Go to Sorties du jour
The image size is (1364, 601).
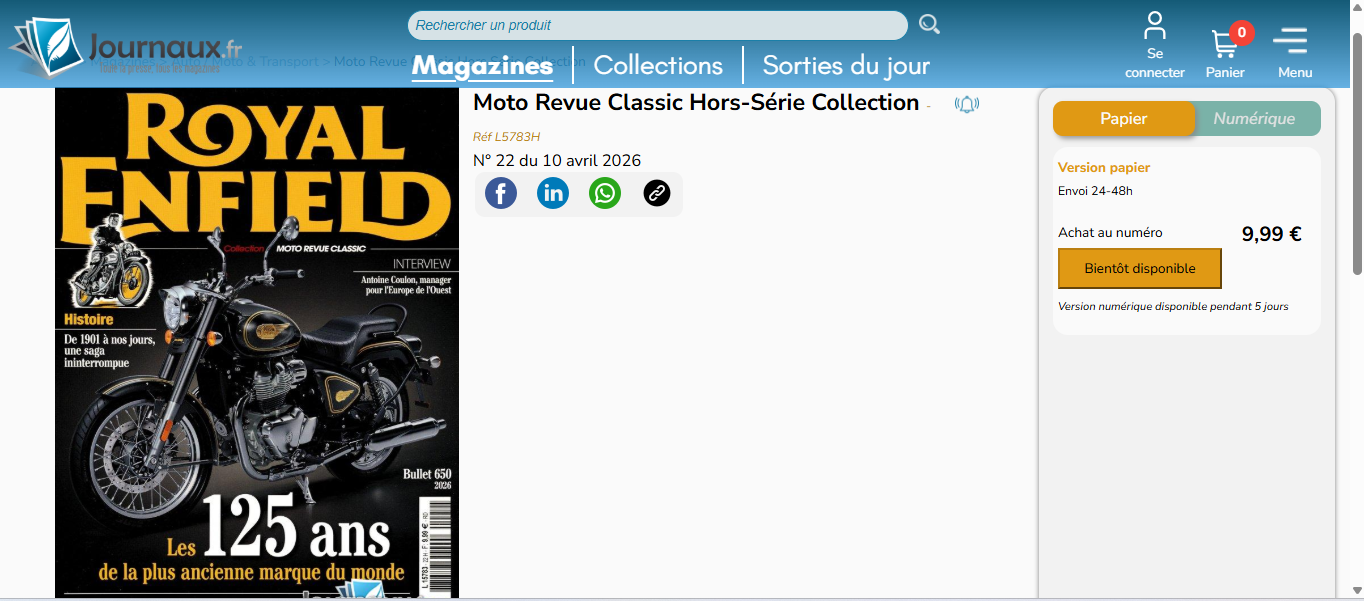[x=846, y=66]
